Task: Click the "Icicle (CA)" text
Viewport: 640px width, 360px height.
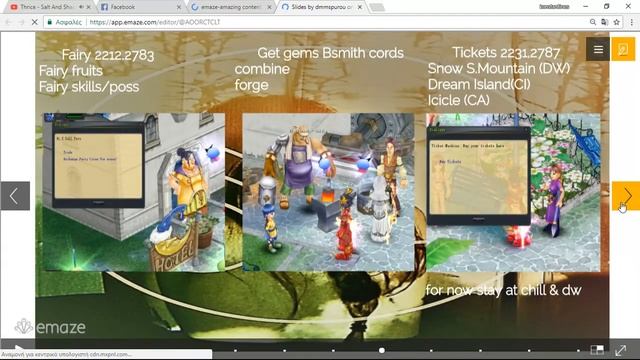Action: click(x=459, y=100)
